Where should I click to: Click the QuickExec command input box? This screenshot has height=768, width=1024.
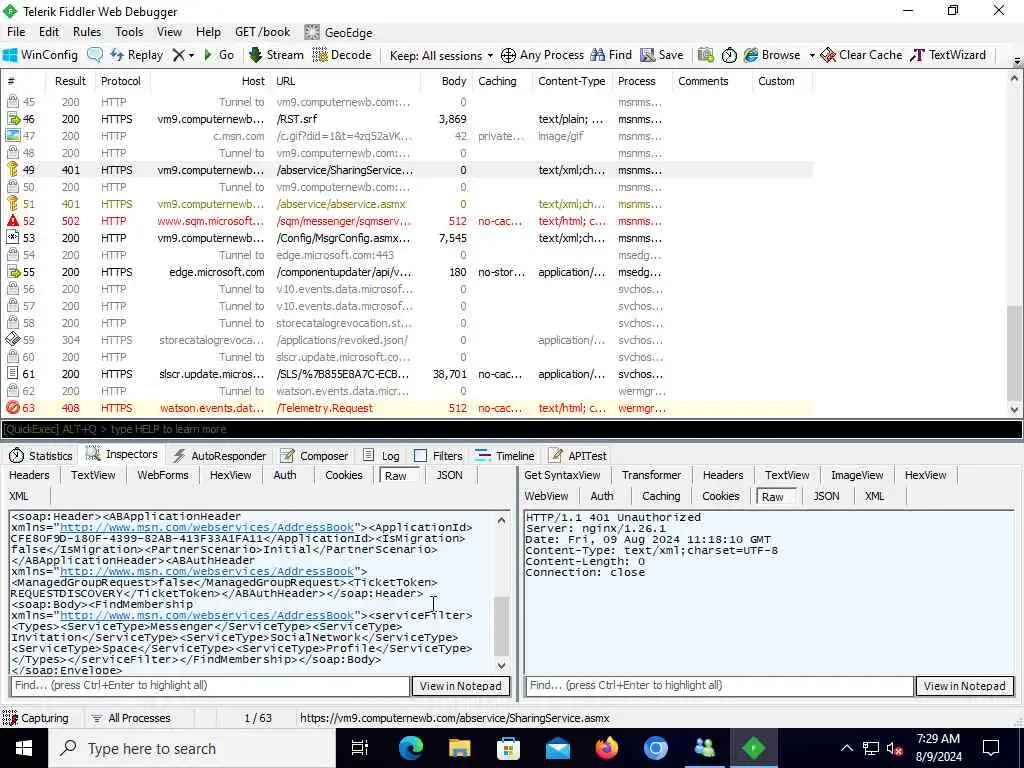coord(511,429)
